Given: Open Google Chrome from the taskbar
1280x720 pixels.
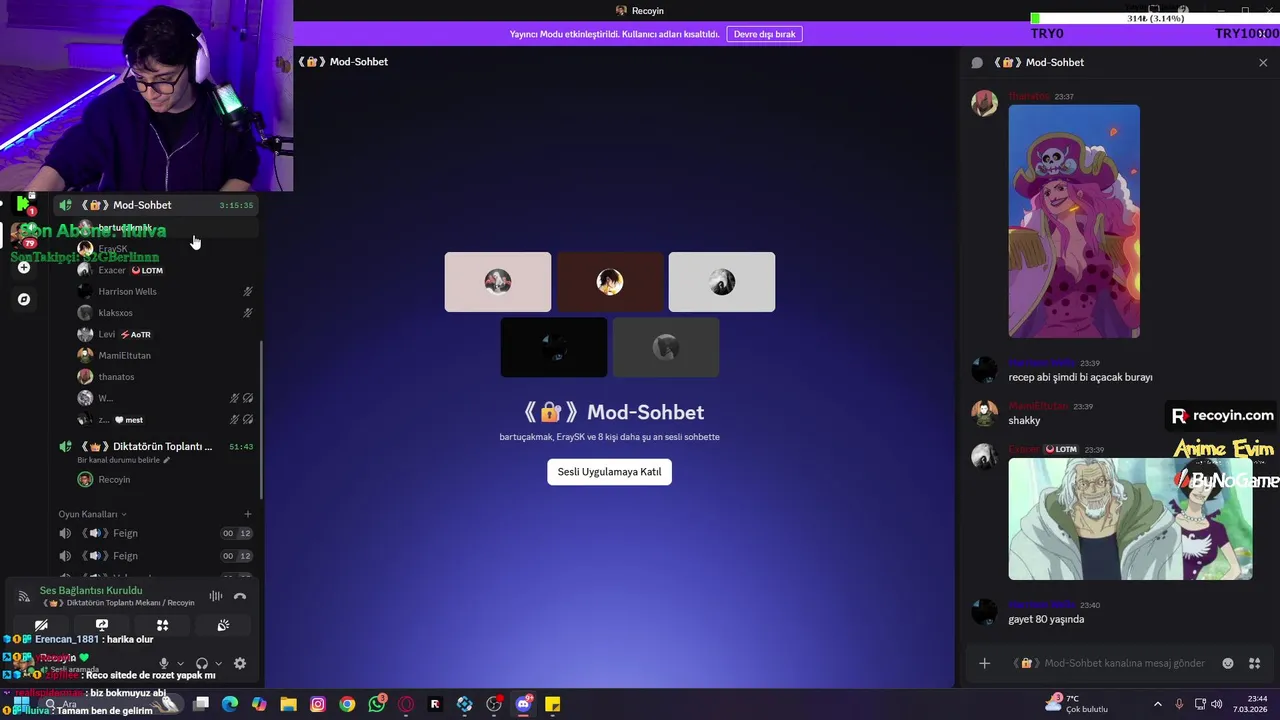Looking at the screenshot, I should (x=347, y=704).
